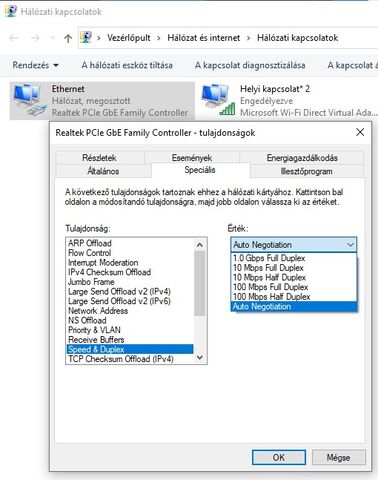The width and height of the screenshot is (378, 480).
Task: Switch to the Energiagazdálkodás tab
Action: click(302, 158)
